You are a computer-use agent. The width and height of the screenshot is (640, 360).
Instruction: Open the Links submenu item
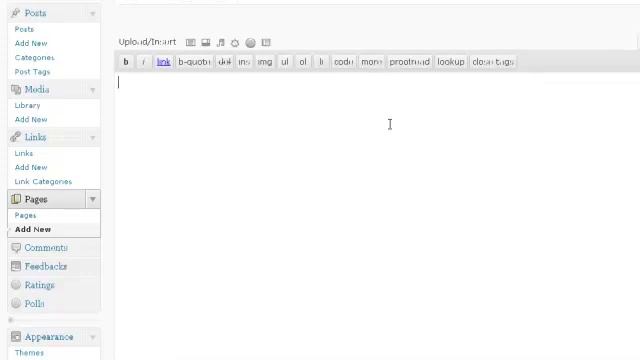point(24,153)
